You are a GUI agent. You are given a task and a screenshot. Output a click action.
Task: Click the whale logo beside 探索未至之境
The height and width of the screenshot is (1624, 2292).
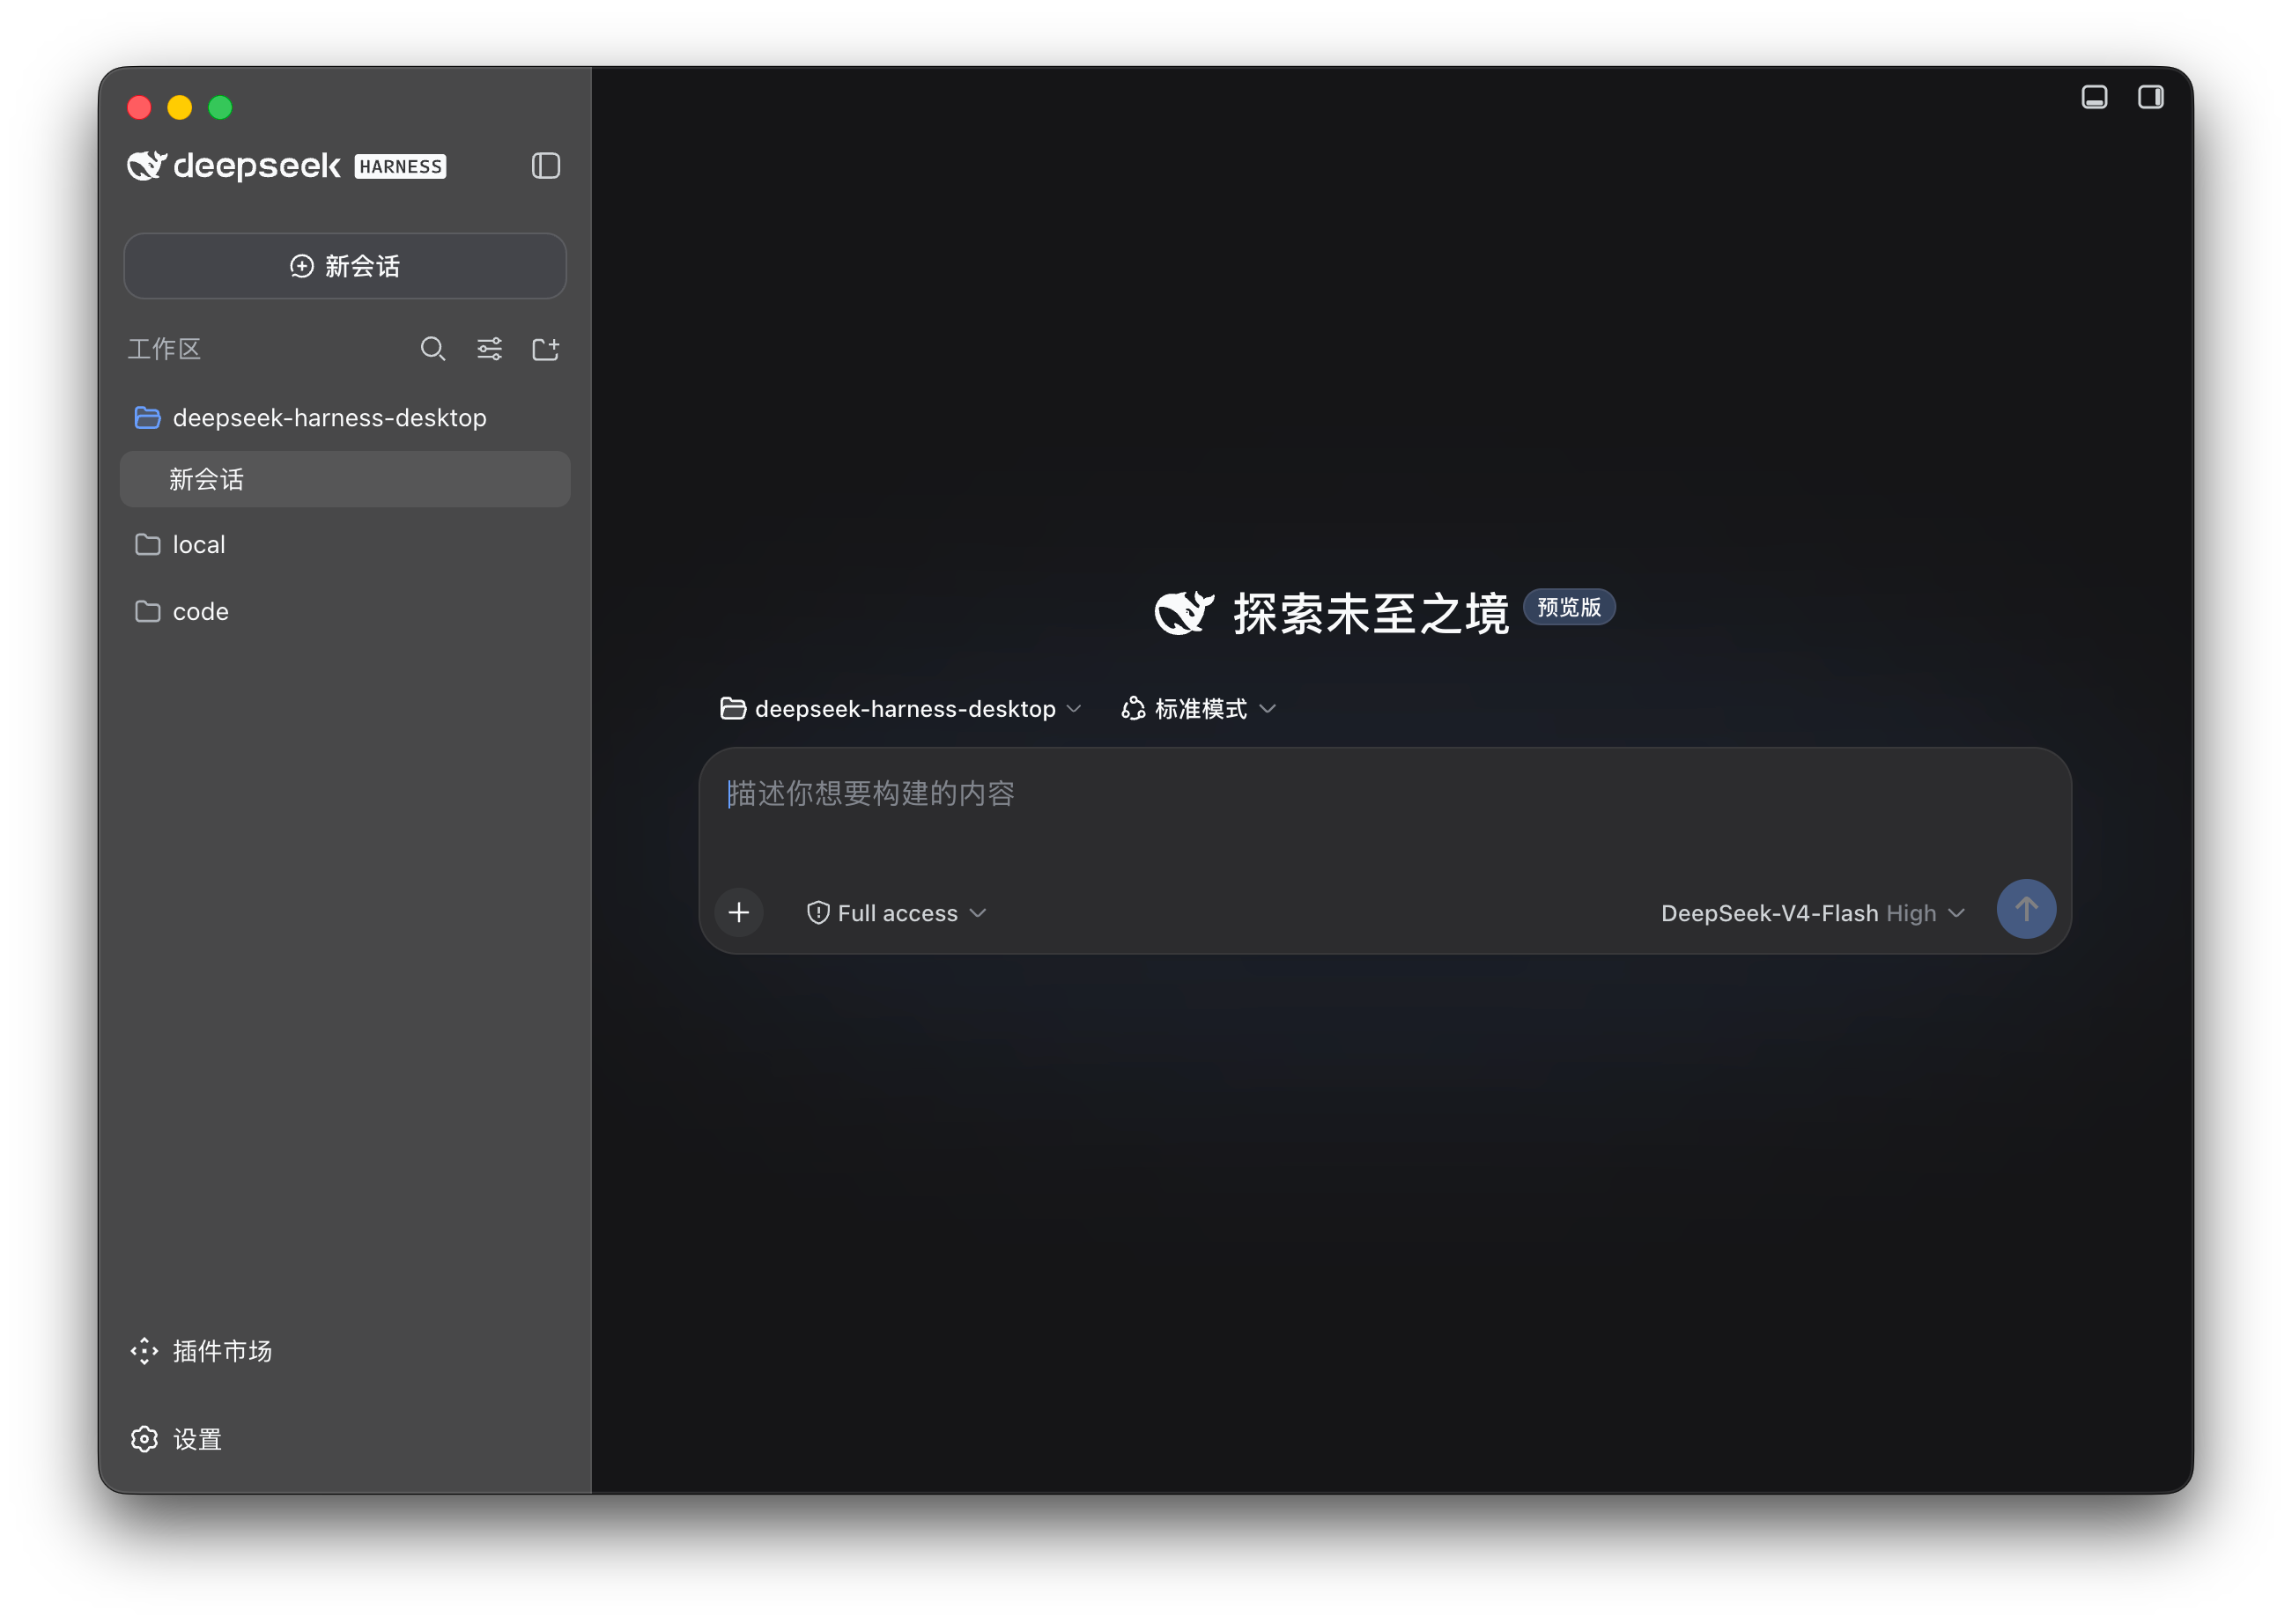[1184, 612]
